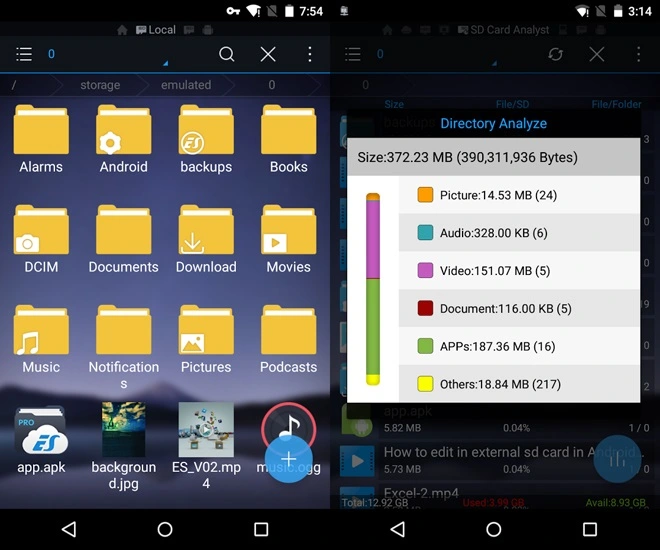660x550 pixels.
Task: Open the Alarms folder
Action: tap(41, 139)
